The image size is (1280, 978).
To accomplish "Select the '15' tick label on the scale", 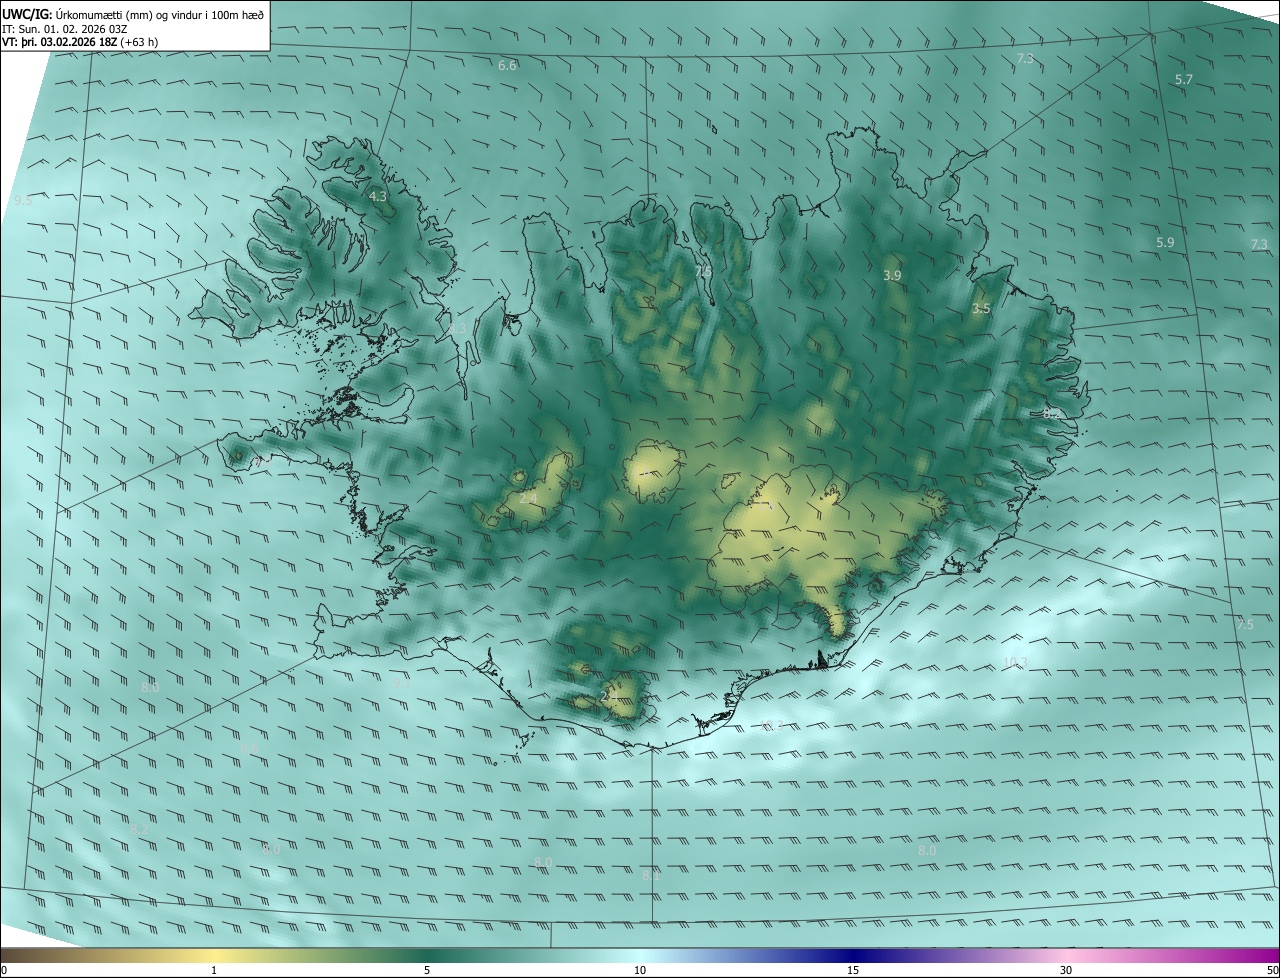I will tap(853, 970).
